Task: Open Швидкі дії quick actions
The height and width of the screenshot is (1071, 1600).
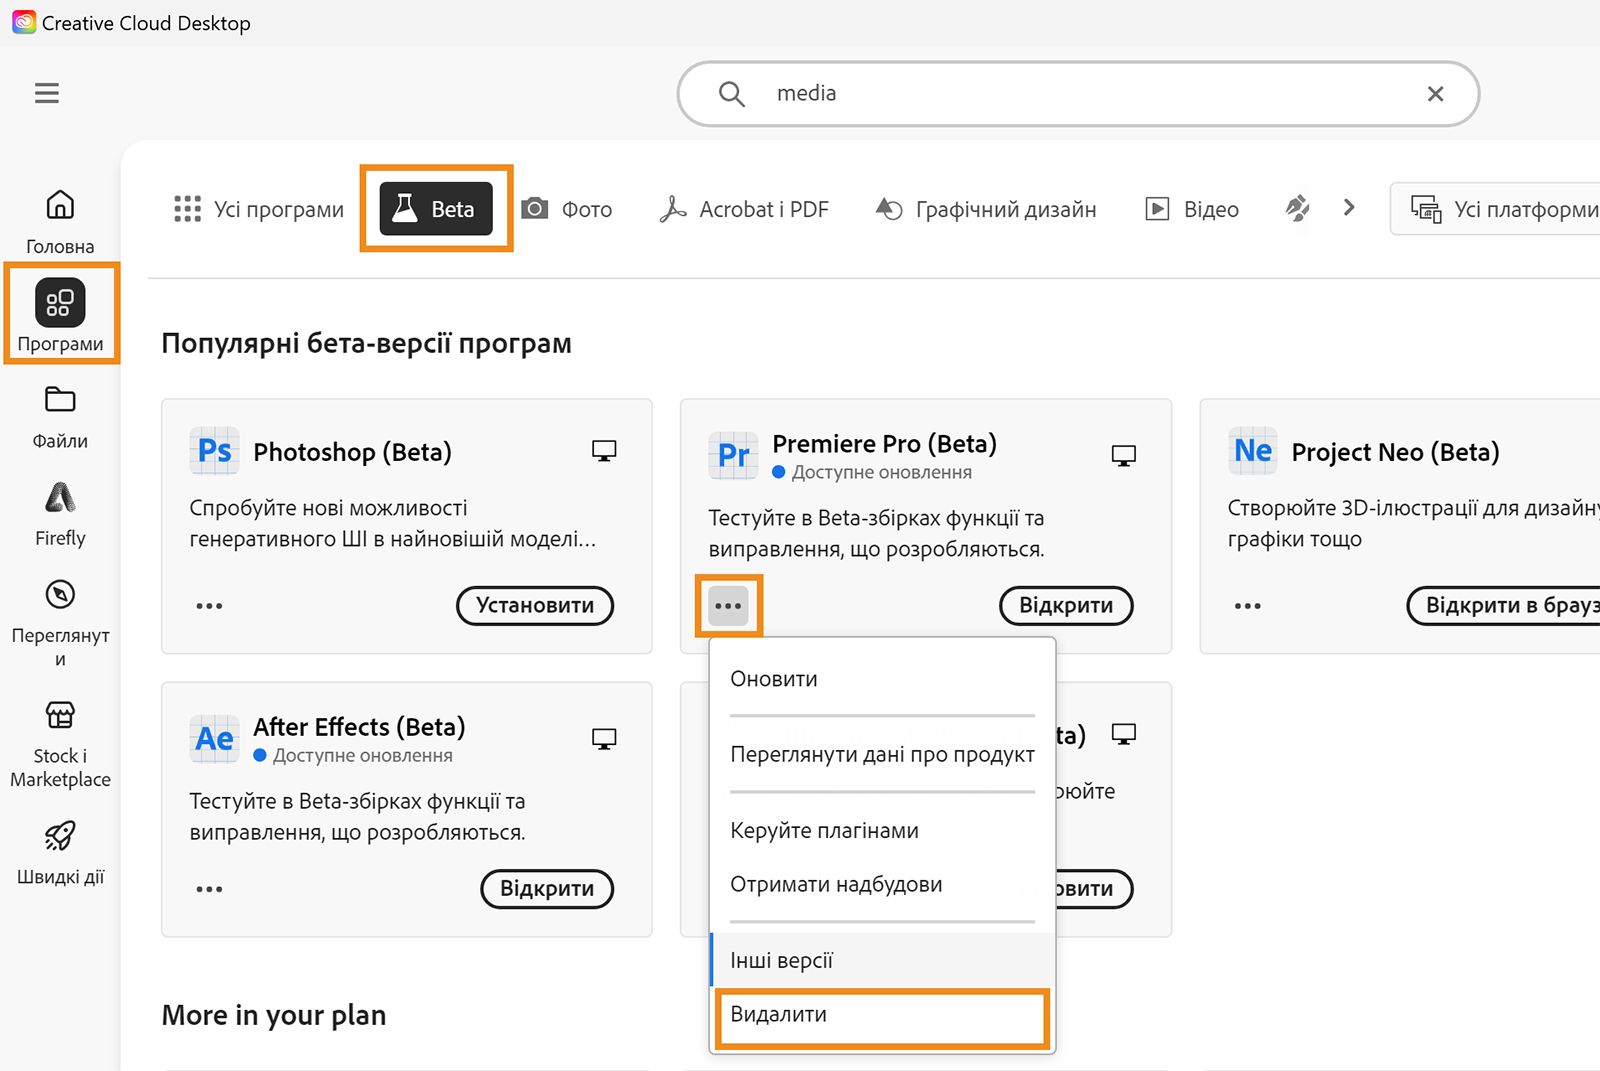Action: (60, 853)
